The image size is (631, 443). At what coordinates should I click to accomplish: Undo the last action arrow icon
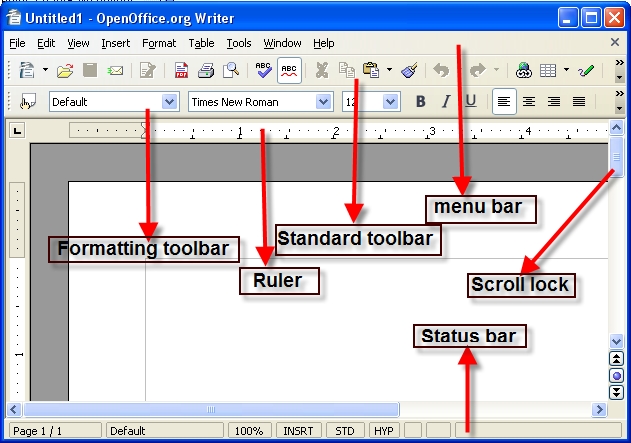click(441, 70)
